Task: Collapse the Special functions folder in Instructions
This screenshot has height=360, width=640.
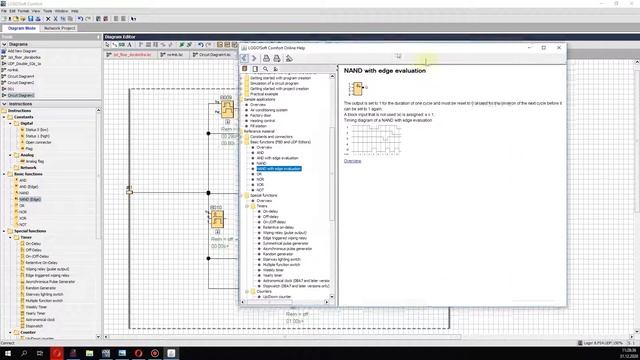Action: coord(4,231)
